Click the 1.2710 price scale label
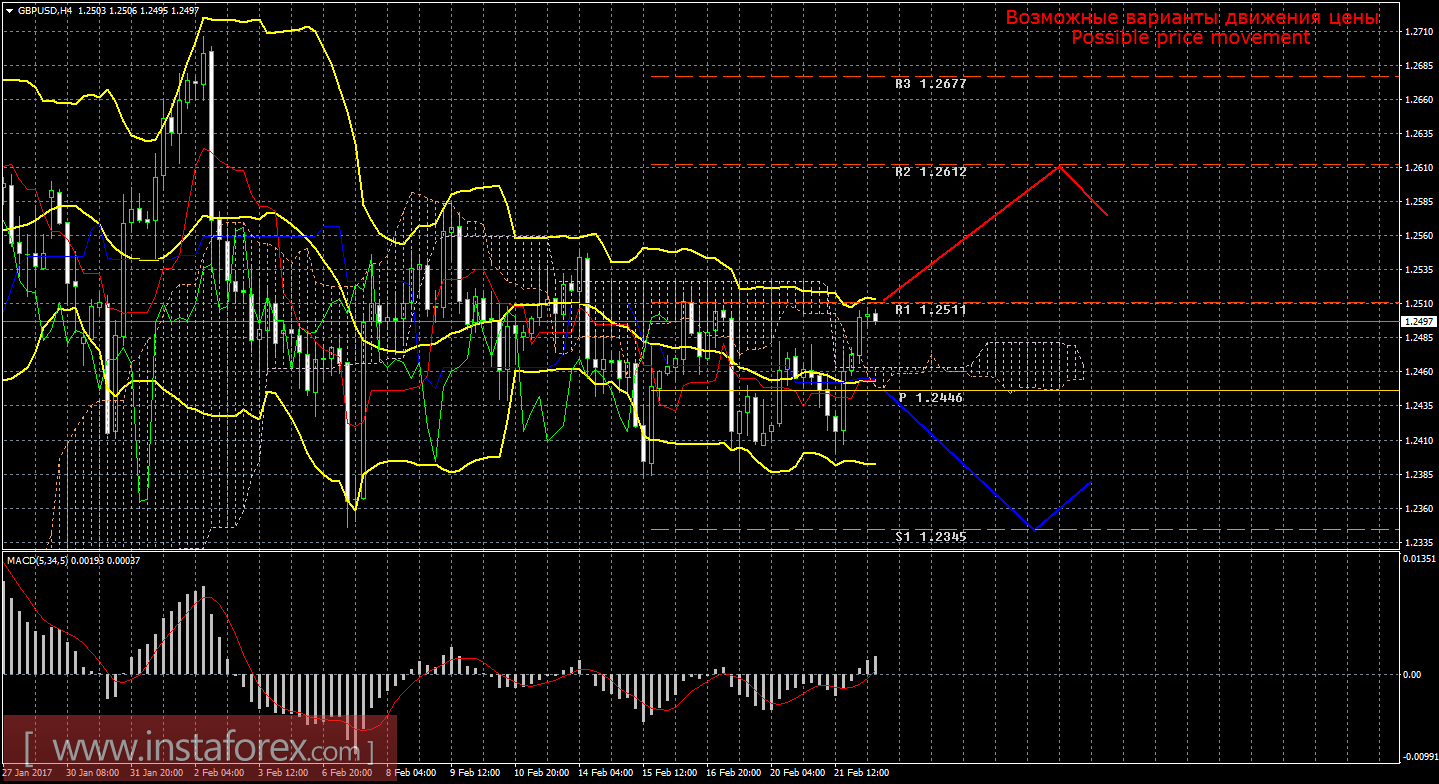1439x784 pixels. click(x=1418, y=32)
